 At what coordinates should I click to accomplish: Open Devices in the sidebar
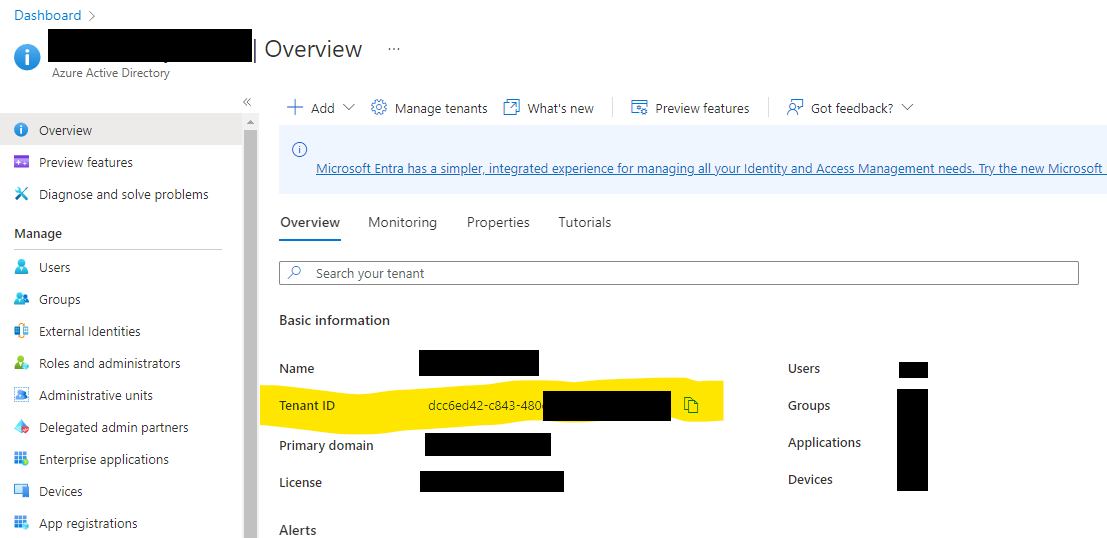pos(61,491)
